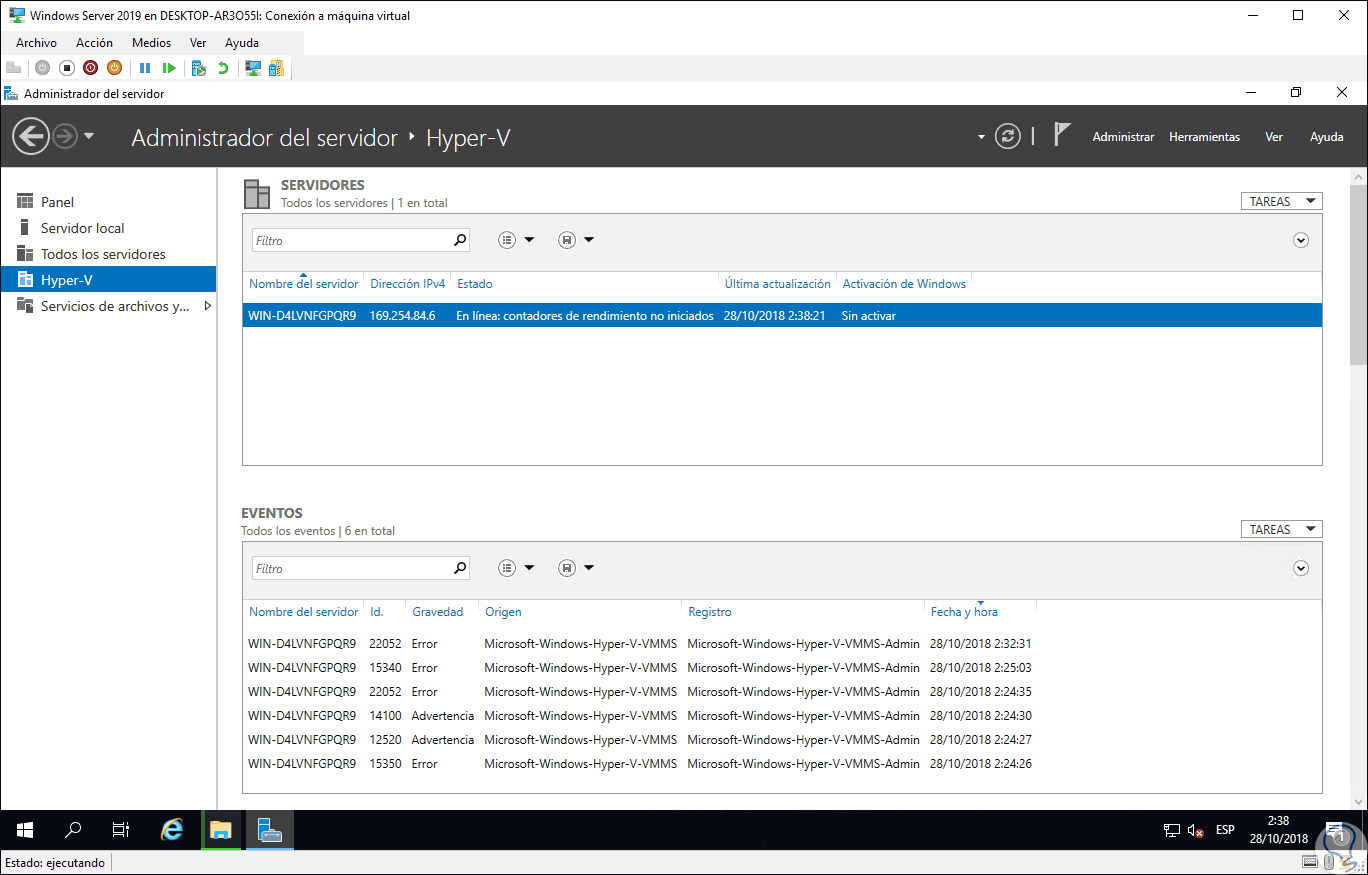Click the green Revert arrow icon
The image size is (1368, 875).
223,68
